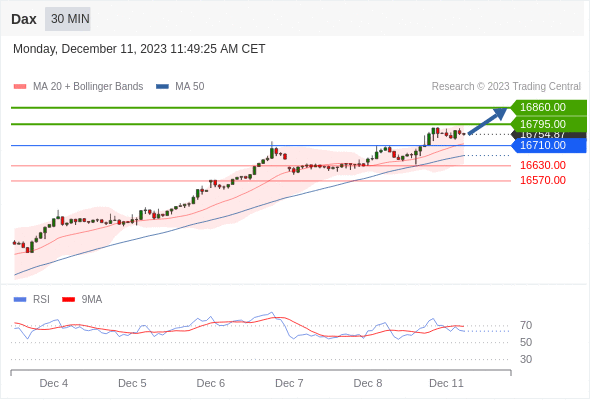Click the Dax instrument title
590x400 pixels.
24,19
